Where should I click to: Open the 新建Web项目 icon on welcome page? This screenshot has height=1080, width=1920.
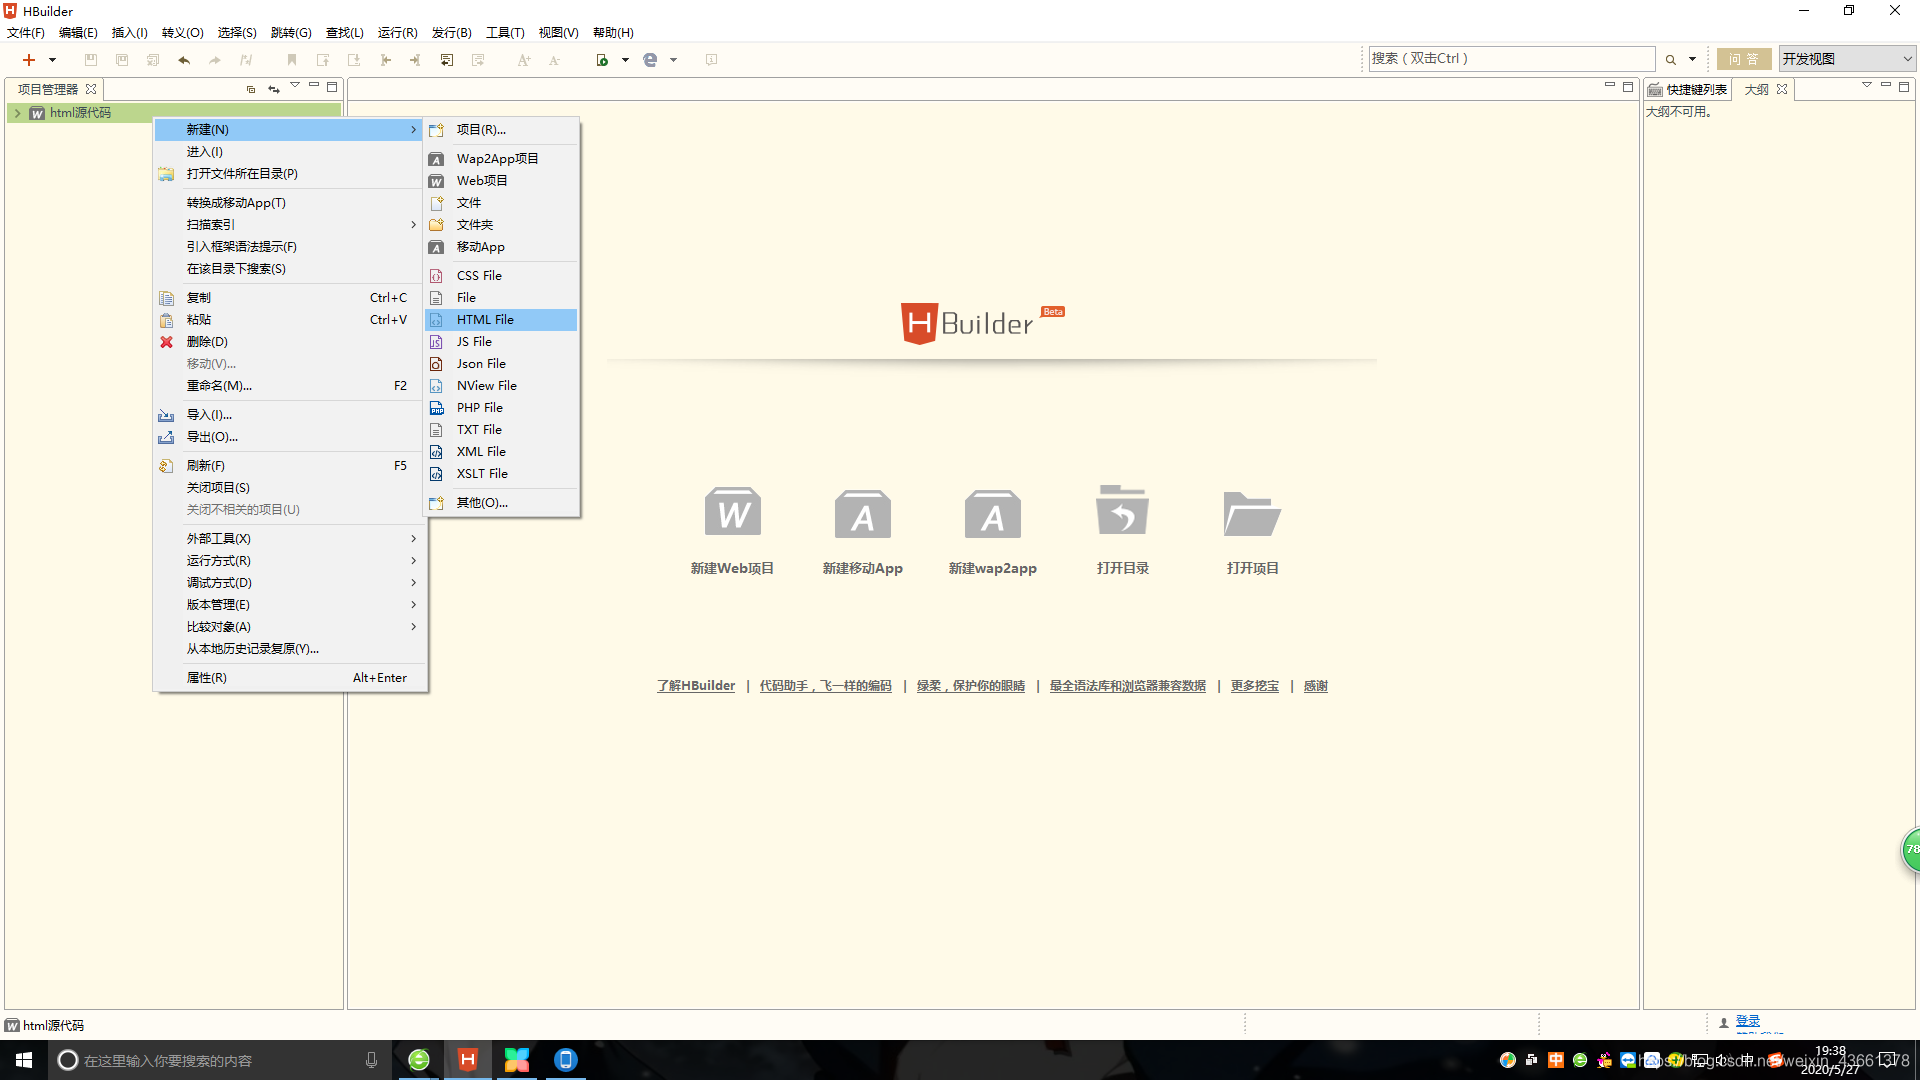click(x=732, y=514)
